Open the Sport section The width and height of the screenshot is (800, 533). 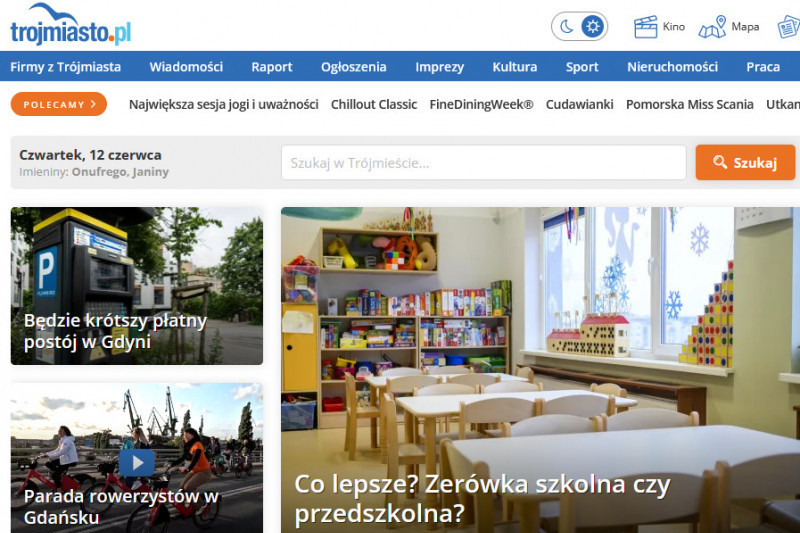click(582, 67)
